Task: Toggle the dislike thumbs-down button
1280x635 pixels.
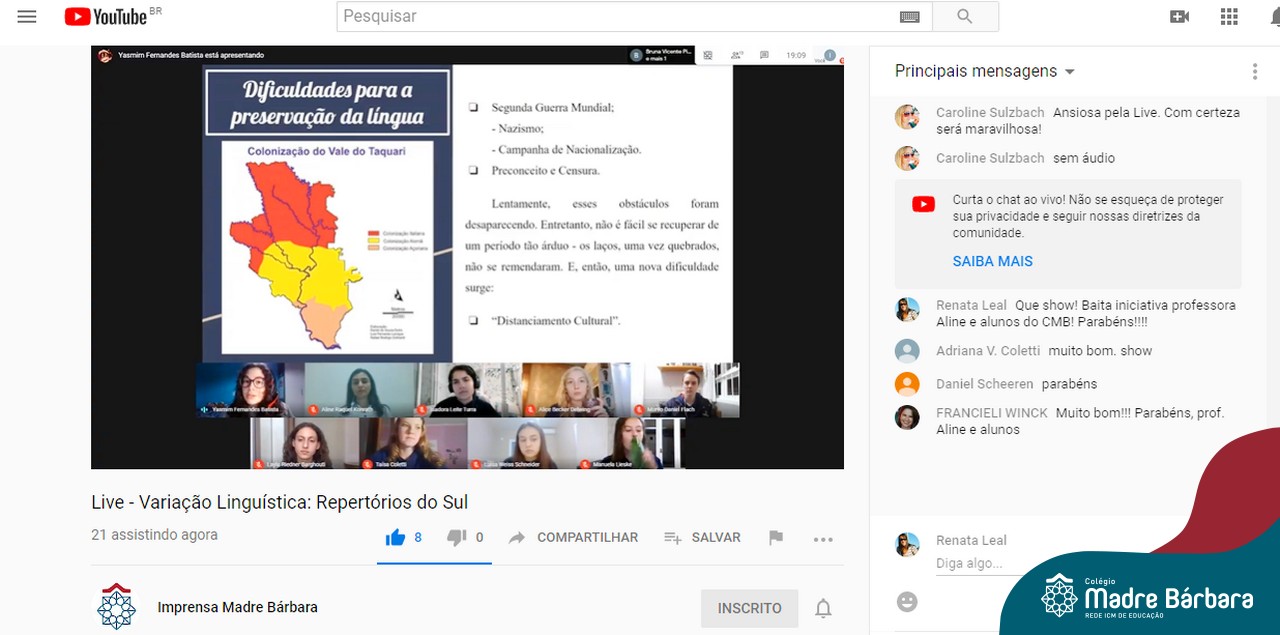Action: 457,538
